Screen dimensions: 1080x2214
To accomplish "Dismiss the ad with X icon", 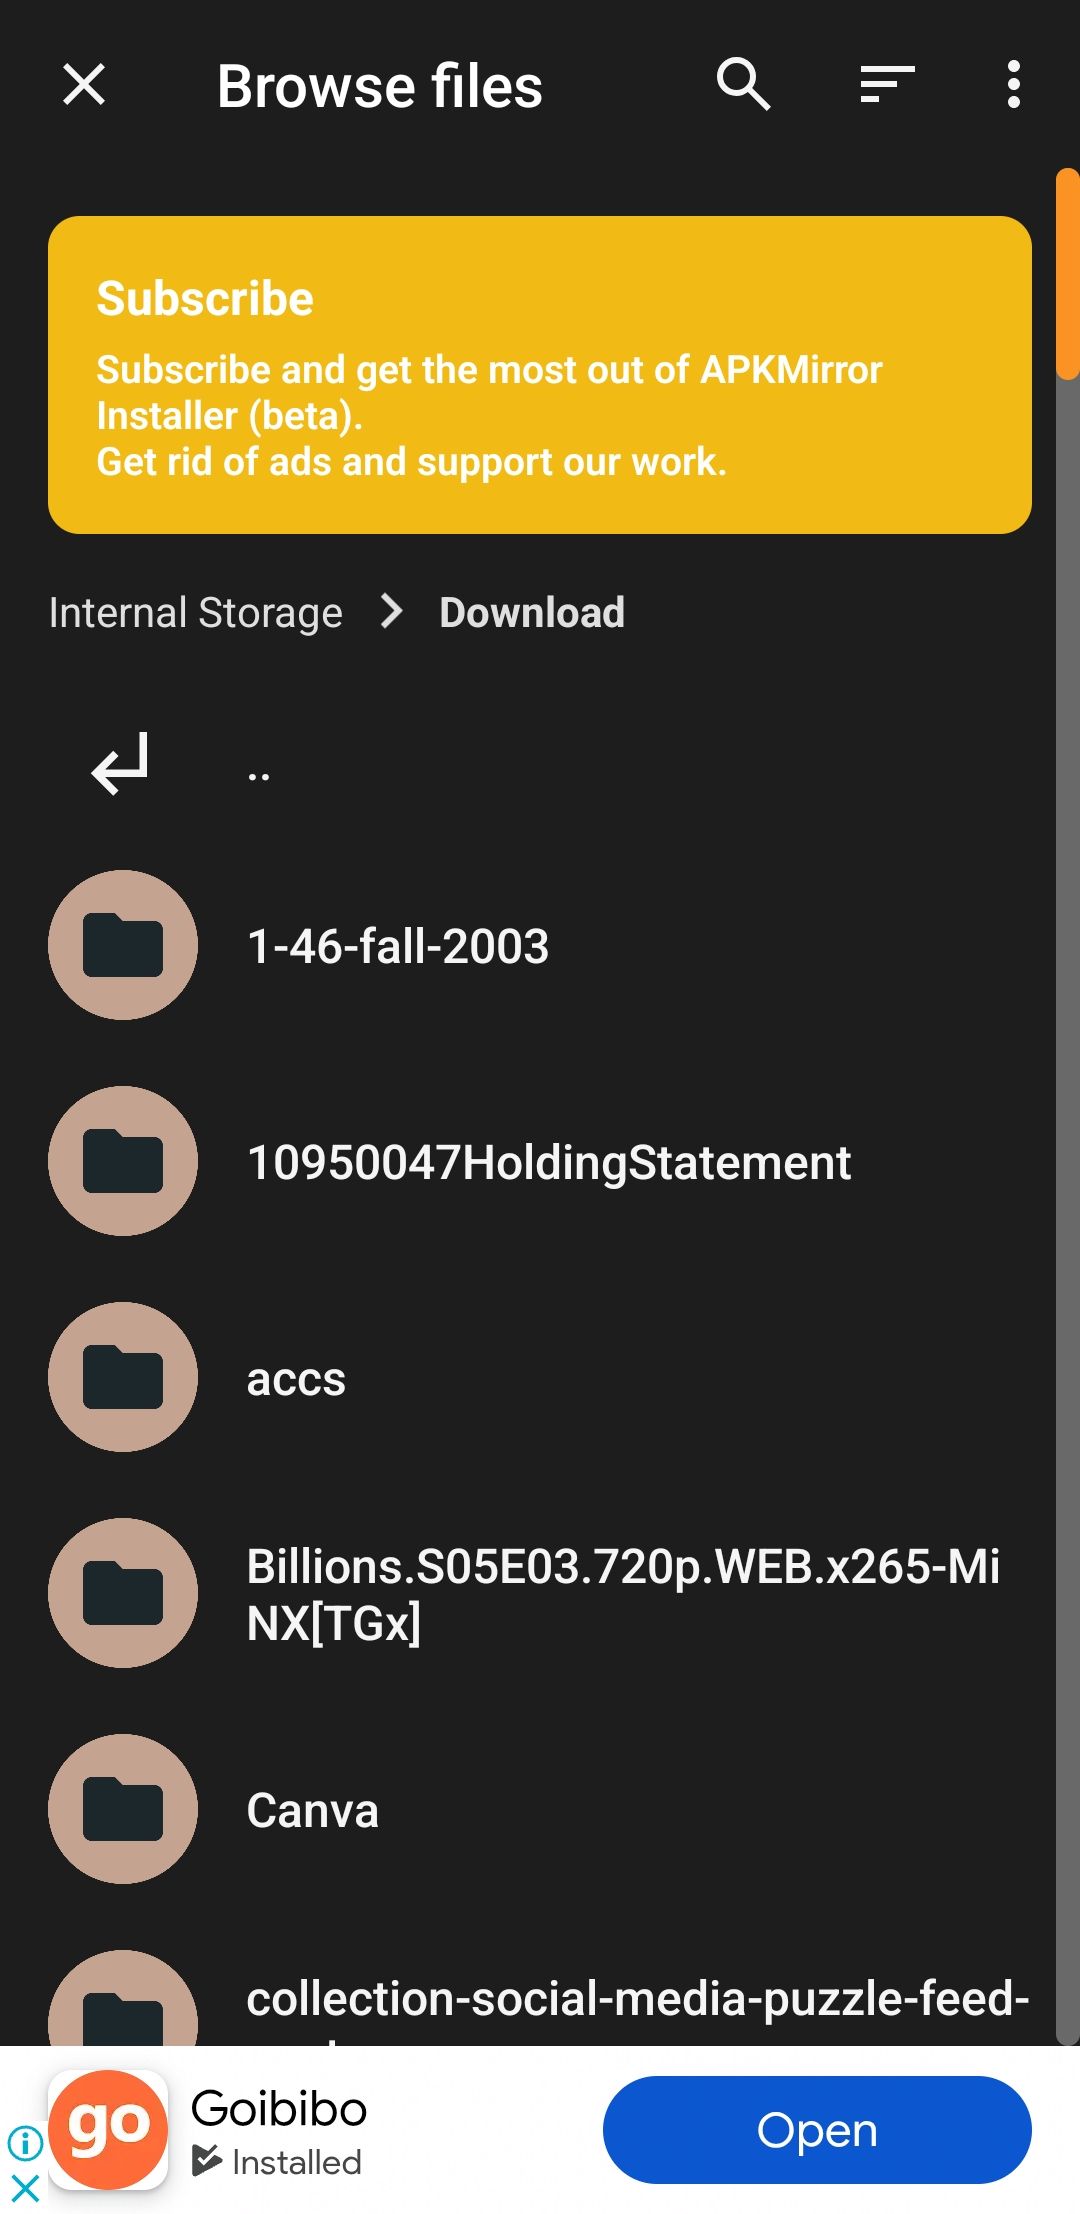I will (25, 2189).
